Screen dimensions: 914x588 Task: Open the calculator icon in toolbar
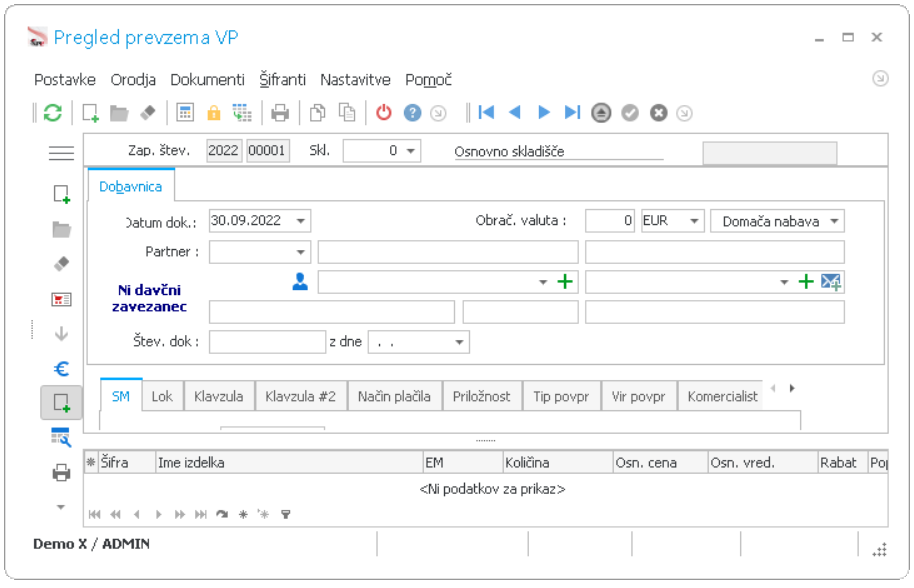[x=185, y=112]
